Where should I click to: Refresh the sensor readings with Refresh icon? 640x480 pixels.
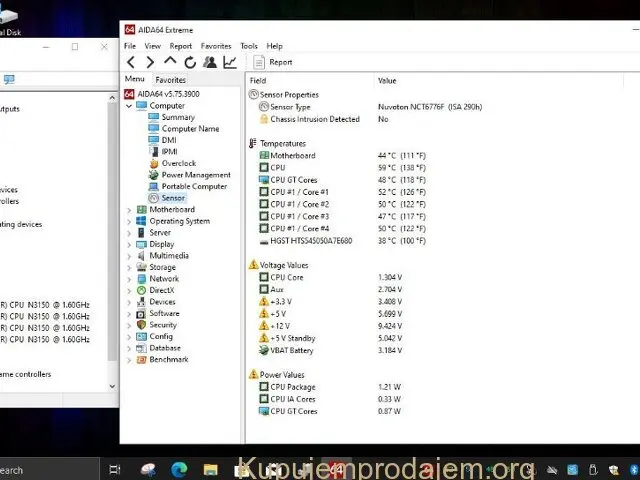(x=190, y=62)
